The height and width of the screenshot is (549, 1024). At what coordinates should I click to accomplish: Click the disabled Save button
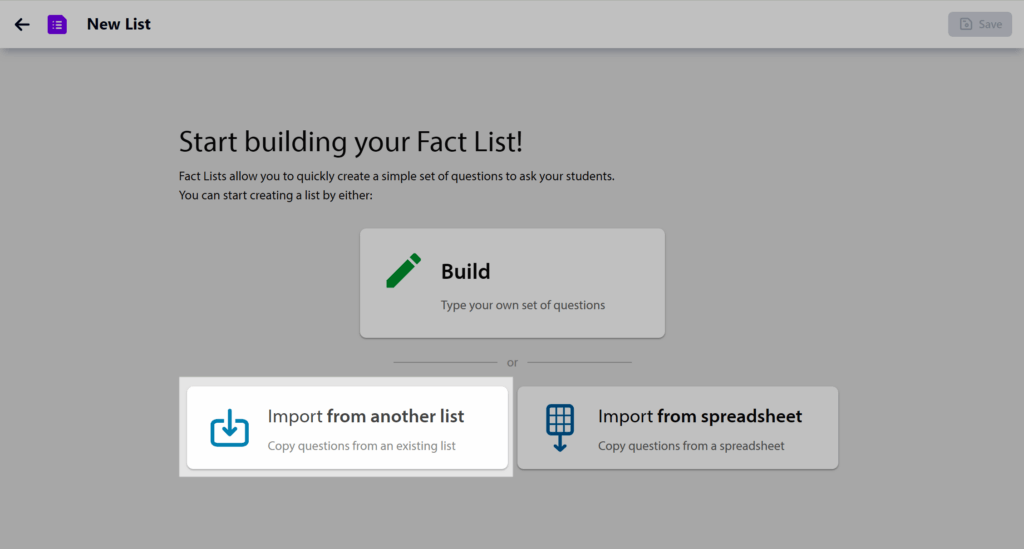point(980,24)
